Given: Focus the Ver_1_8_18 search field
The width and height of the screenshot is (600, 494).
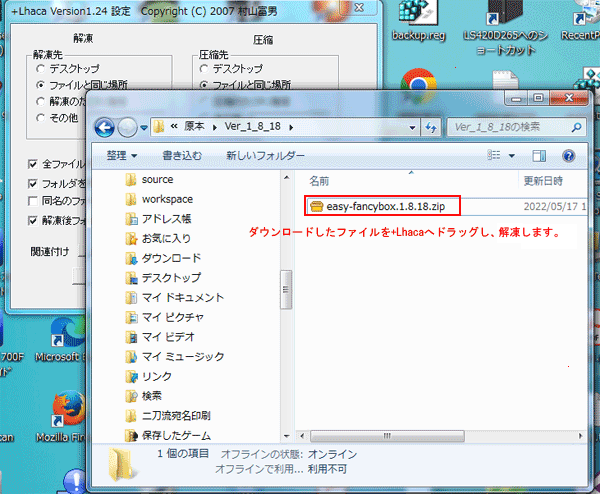Looking at the screenshot, I should coord(517,127).
